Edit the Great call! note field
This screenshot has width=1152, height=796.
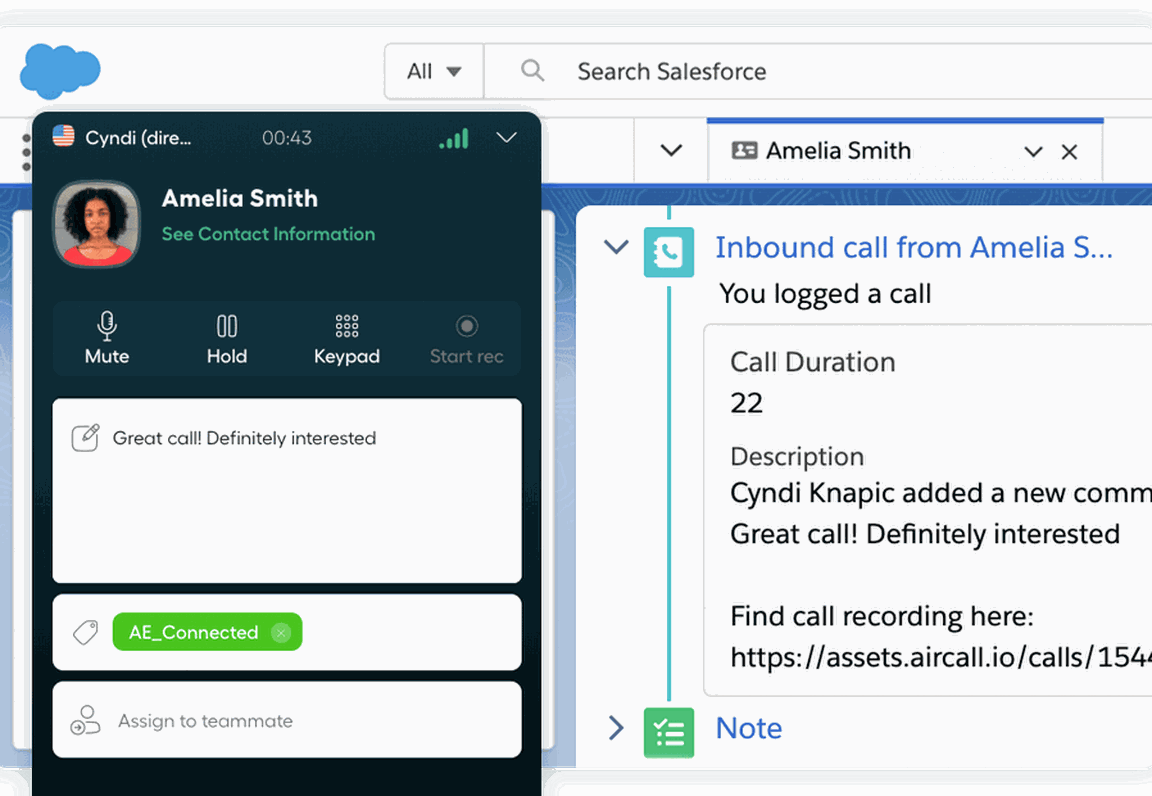[x=287, y=490]
